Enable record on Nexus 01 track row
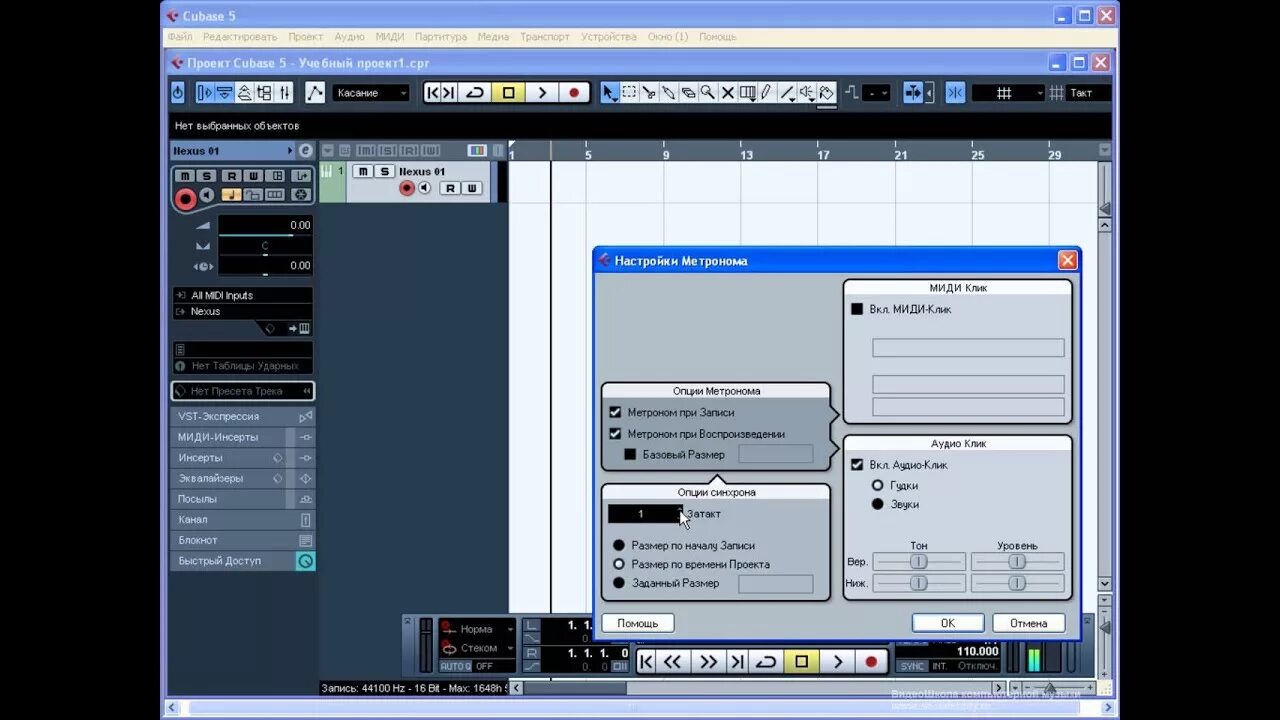 point(407,188)
